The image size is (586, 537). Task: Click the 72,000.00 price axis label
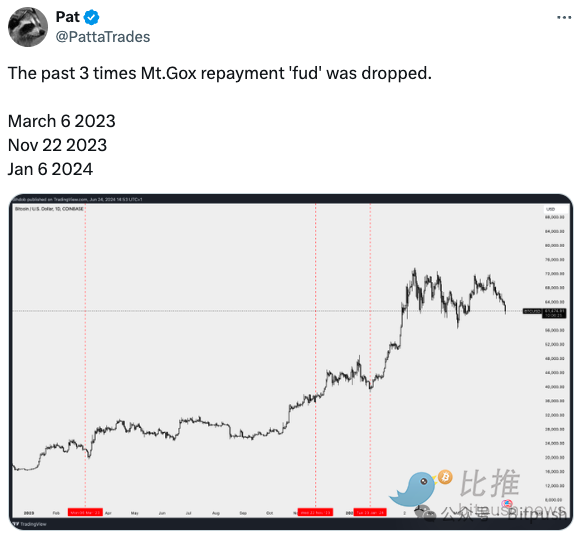coord(554,274)
